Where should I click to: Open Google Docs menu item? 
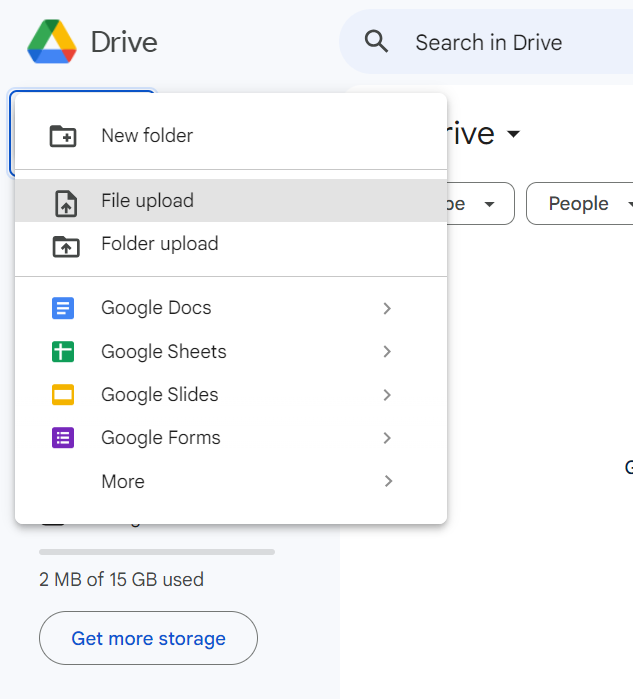231,308
